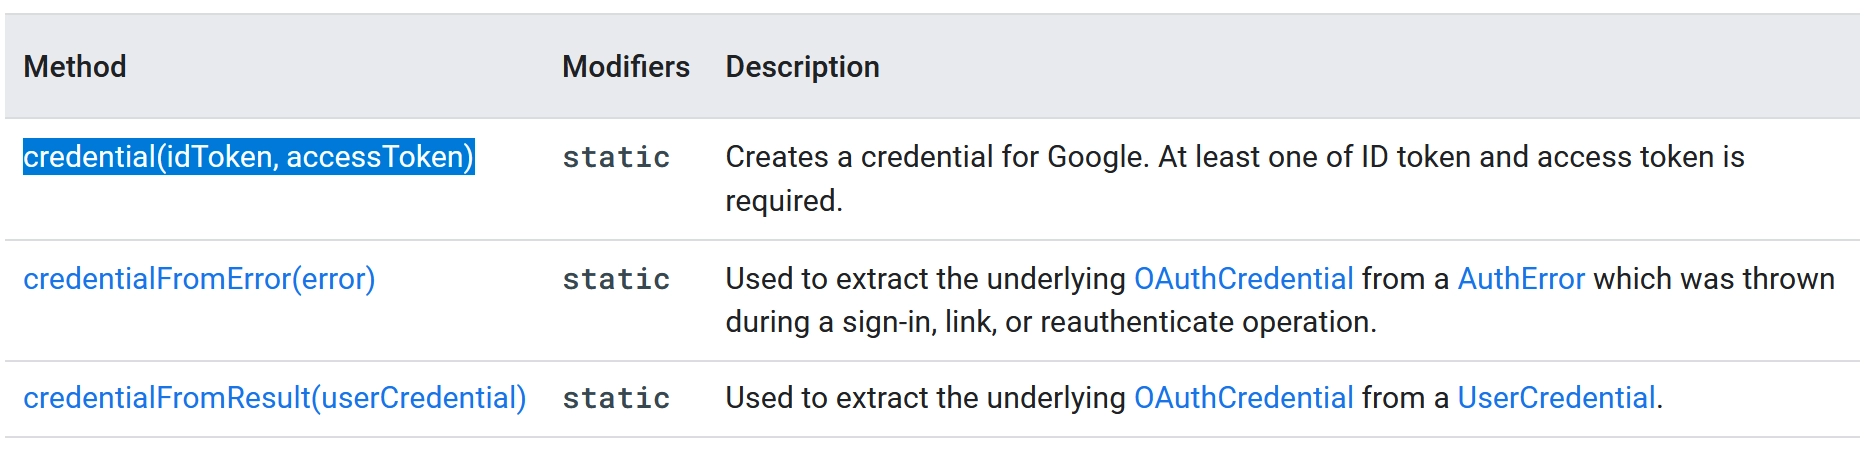Click "Used to extract the underlying" in the credentialFromError row

tap(926, 279)
